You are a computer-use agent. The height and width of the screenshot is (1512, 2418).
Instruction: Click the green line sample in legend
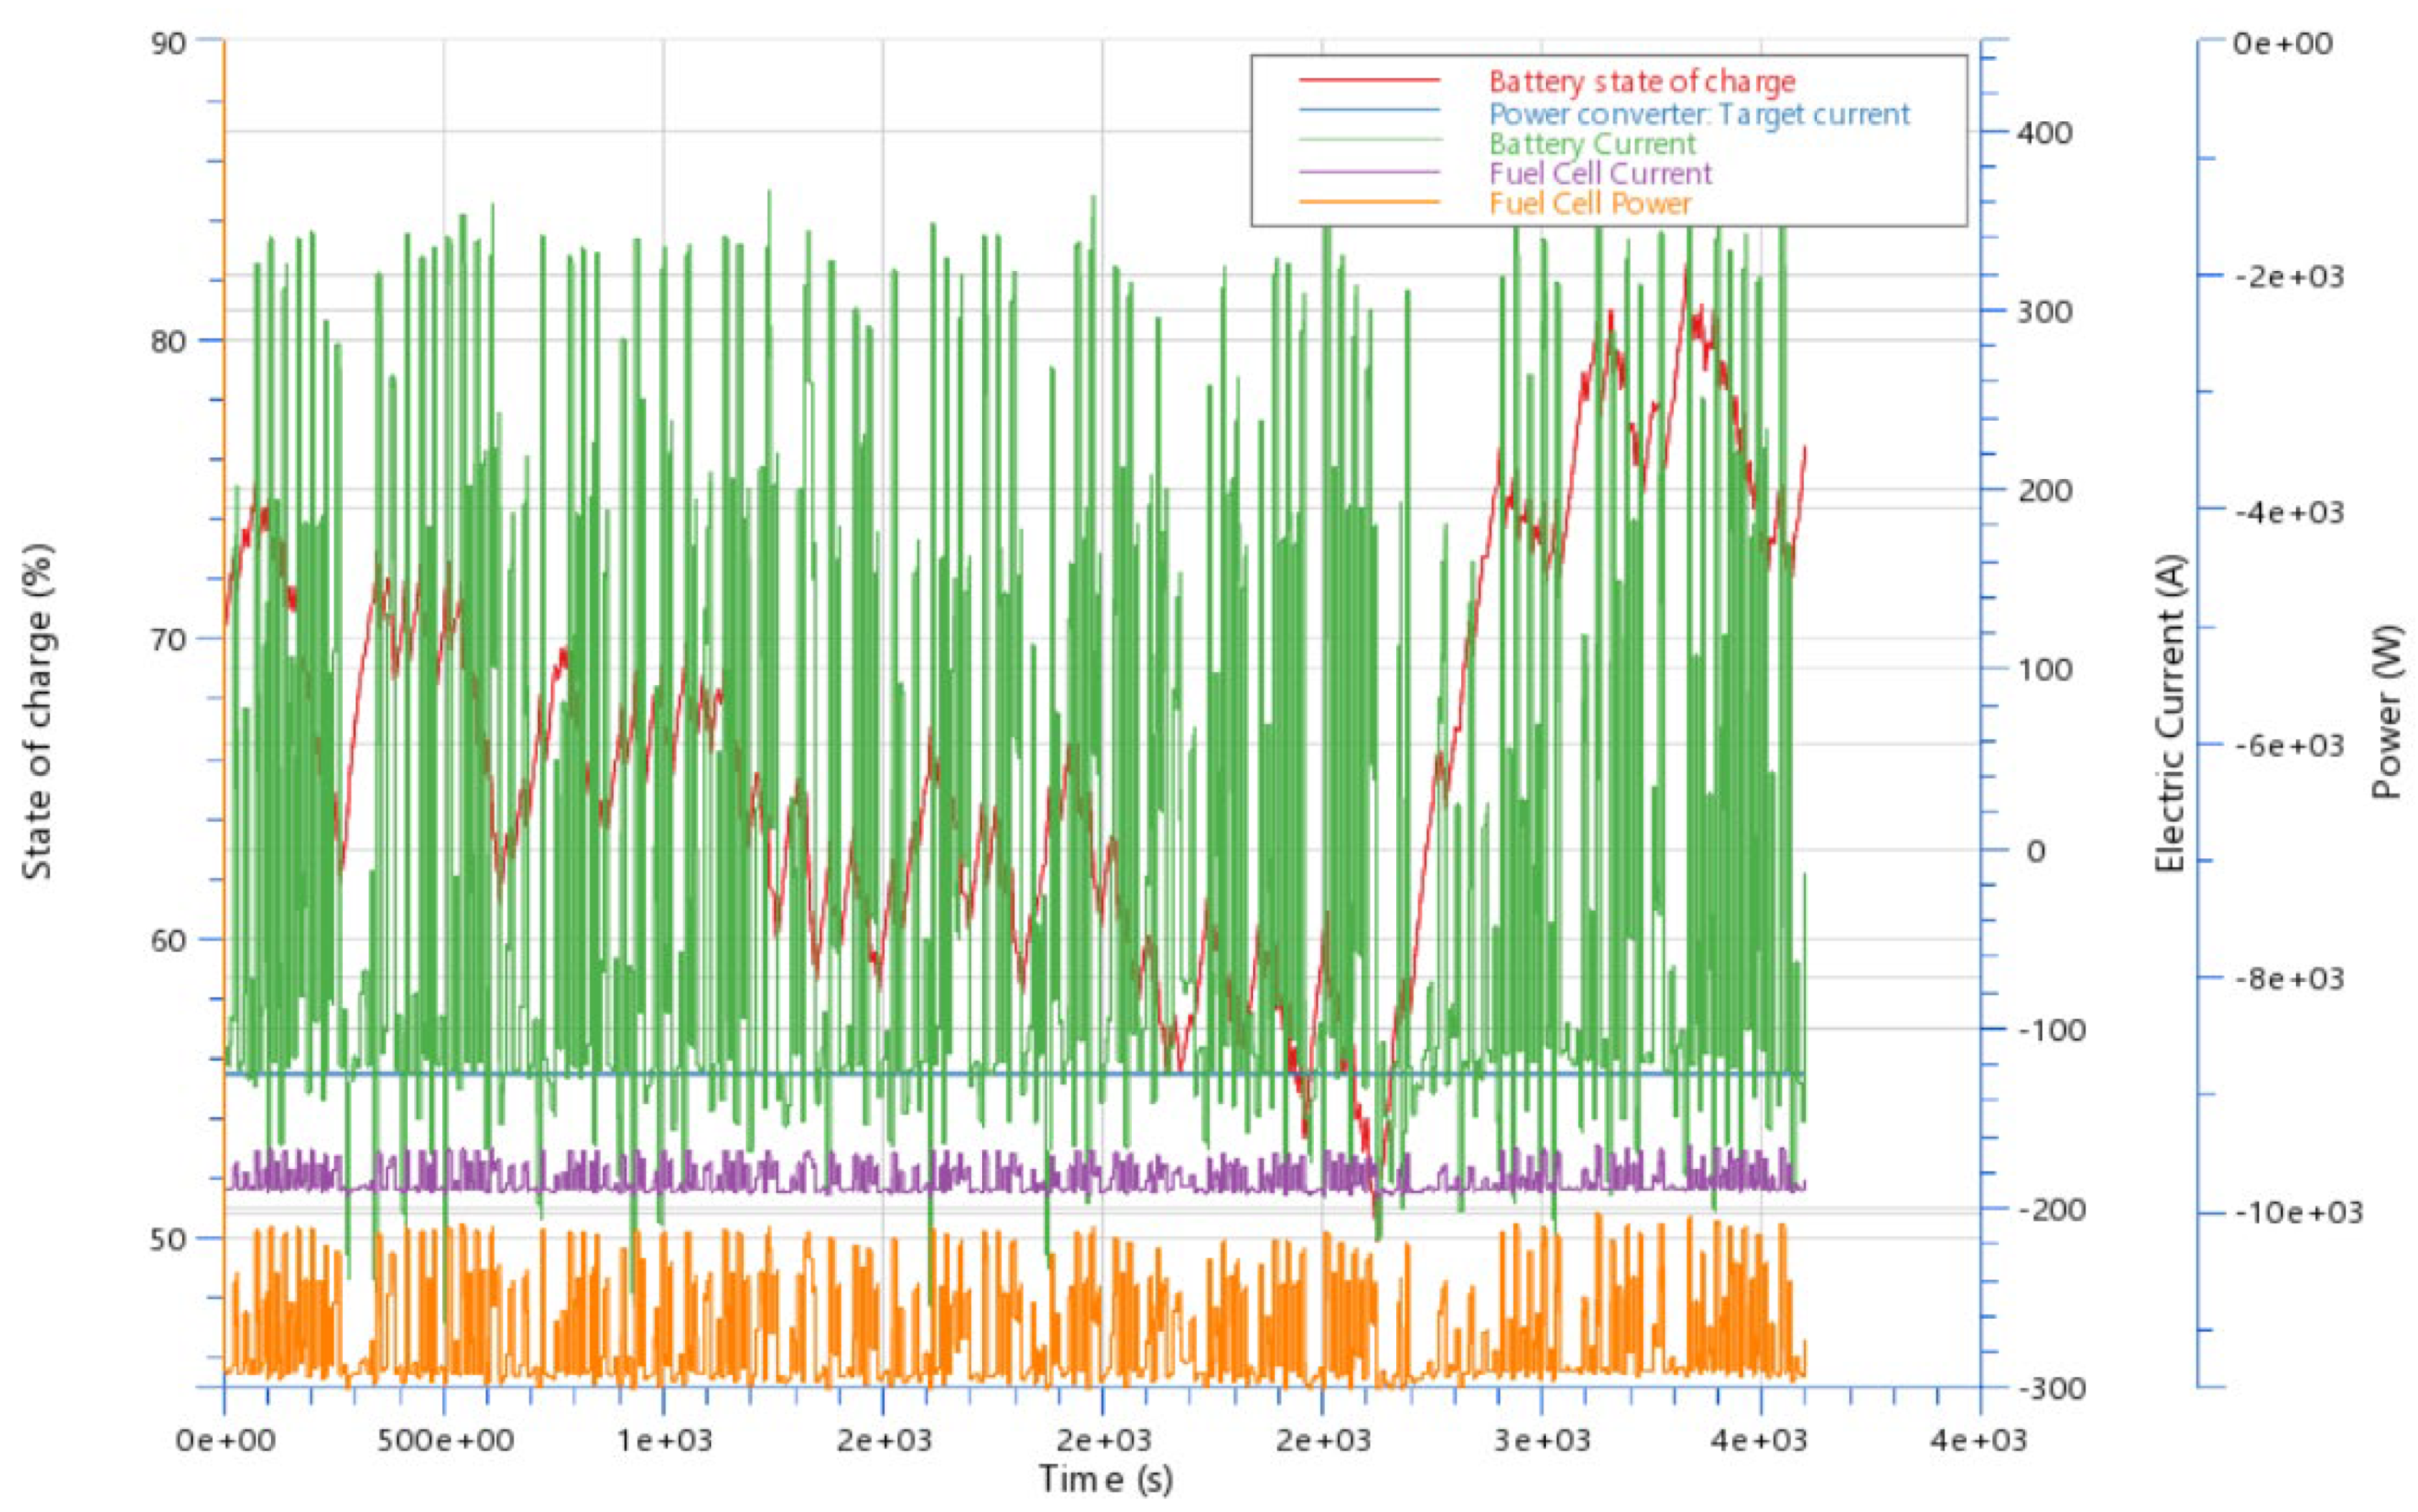click(x=1369, y=141)
